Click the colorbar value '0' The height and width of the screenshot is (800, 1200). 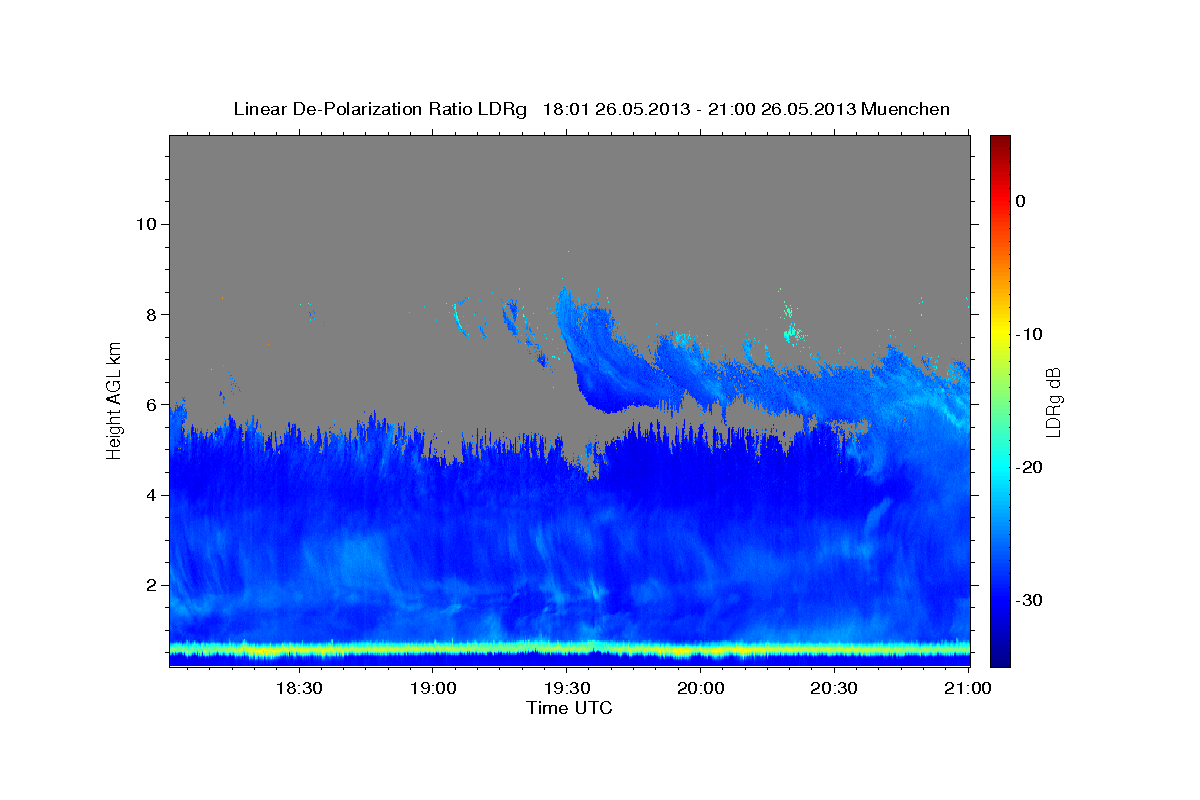pyautogui.click(x=1020, y=201)
